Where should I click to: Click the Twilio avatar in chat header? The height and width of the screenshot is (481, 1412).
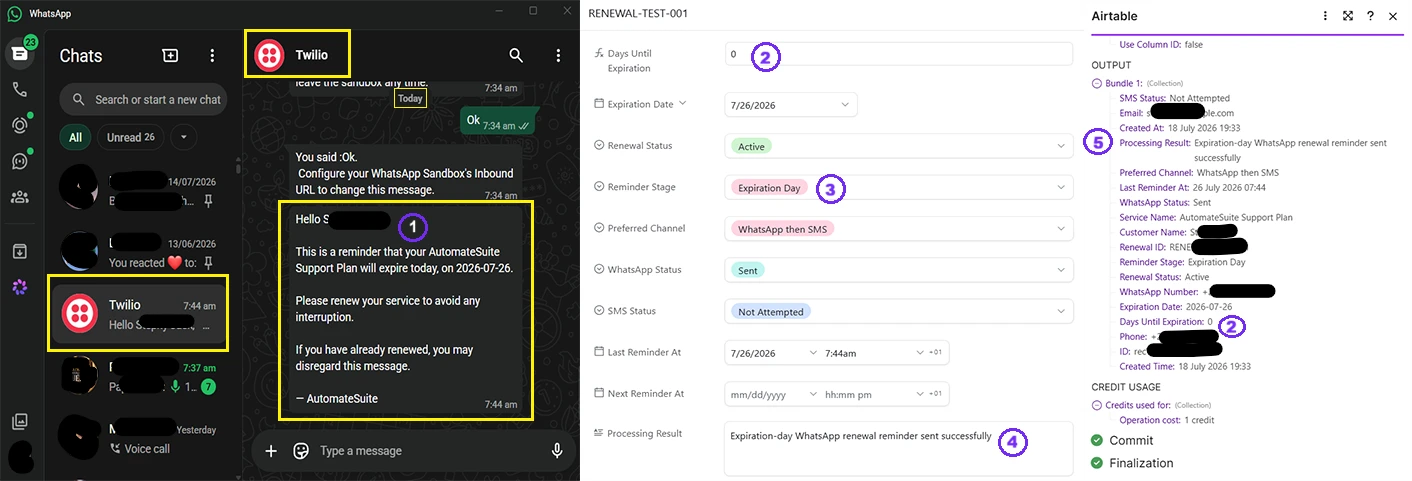(269, 55)
